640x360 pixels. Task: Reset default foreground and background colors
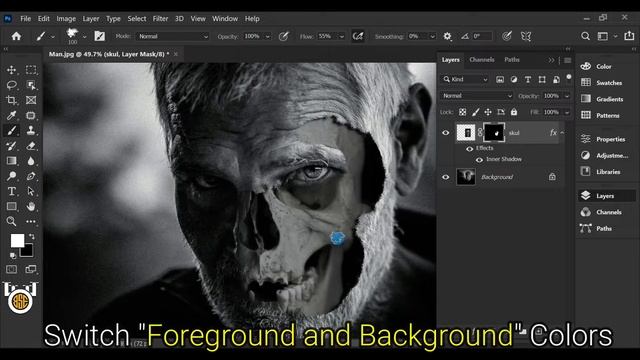pos(13,256)
